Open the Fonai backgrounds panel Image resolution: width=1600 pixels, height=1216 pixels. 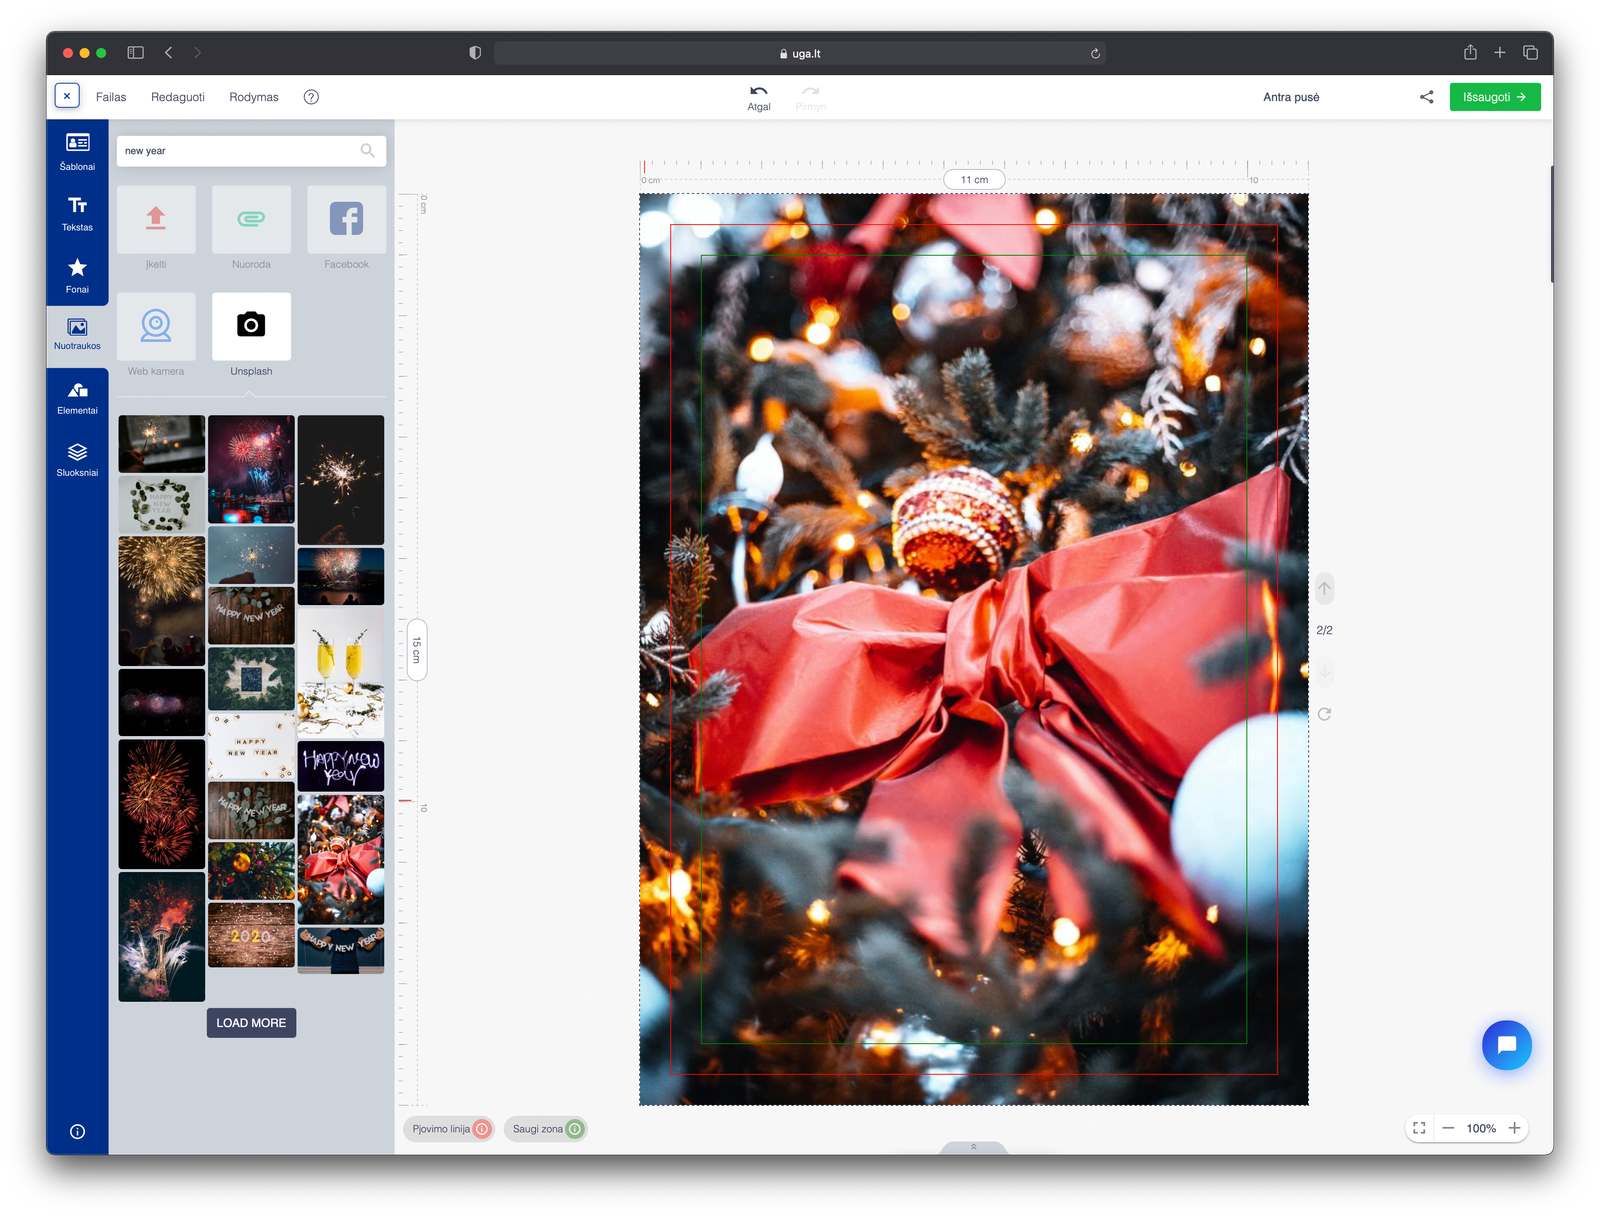coord(77,275)
